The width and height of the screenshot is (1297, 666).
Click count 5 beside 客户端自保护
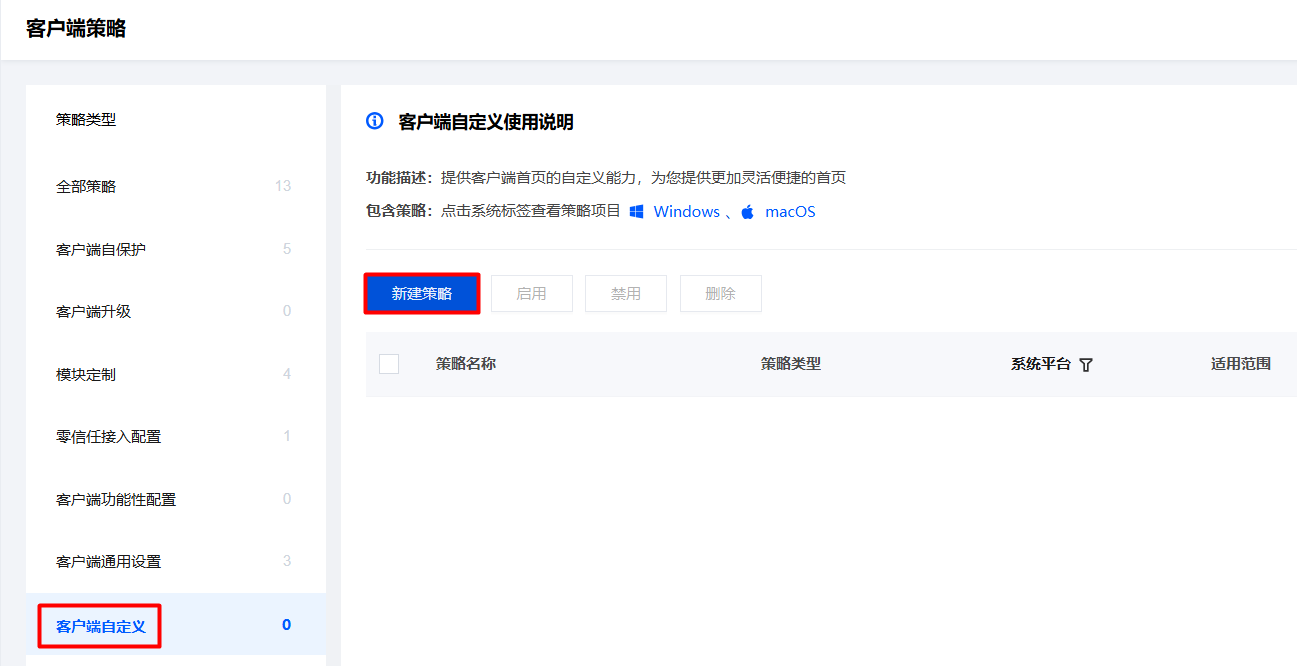[287, 249]
